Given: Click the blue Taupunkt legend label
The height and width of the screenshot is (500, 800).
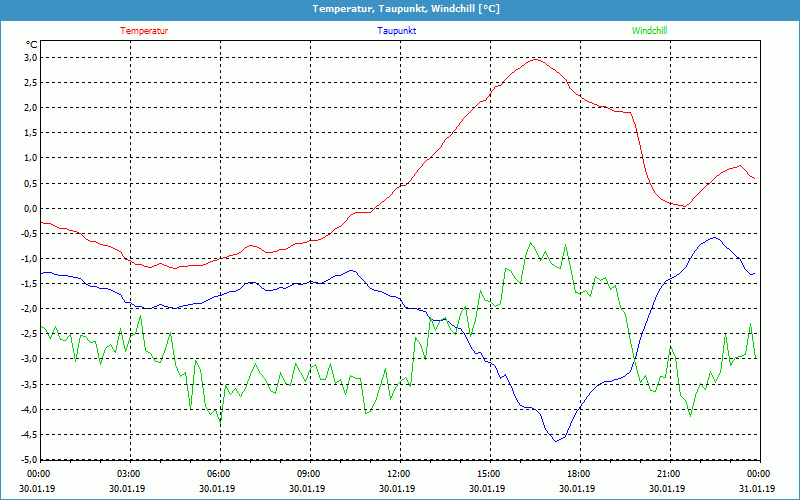Looking at the screenshot, I should coord(396,31).
